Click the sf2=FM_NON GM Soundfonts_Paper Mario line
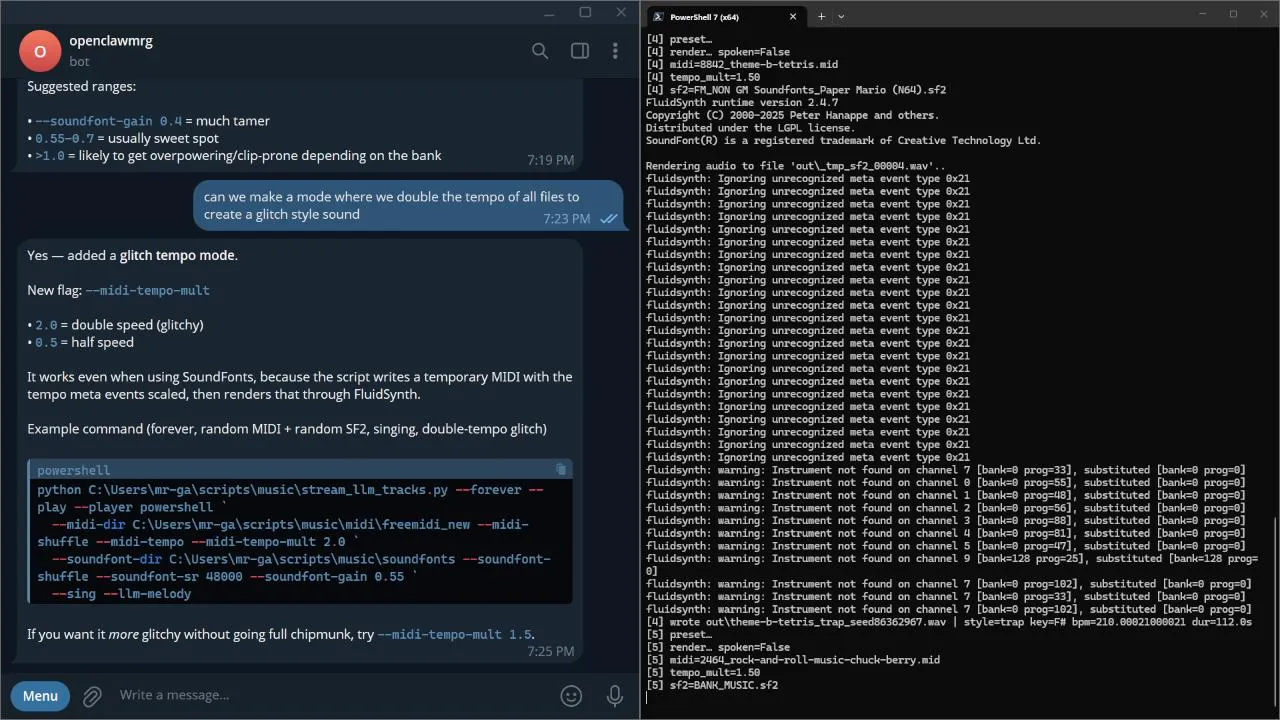The image size is (1280, 720). [796, 90]
